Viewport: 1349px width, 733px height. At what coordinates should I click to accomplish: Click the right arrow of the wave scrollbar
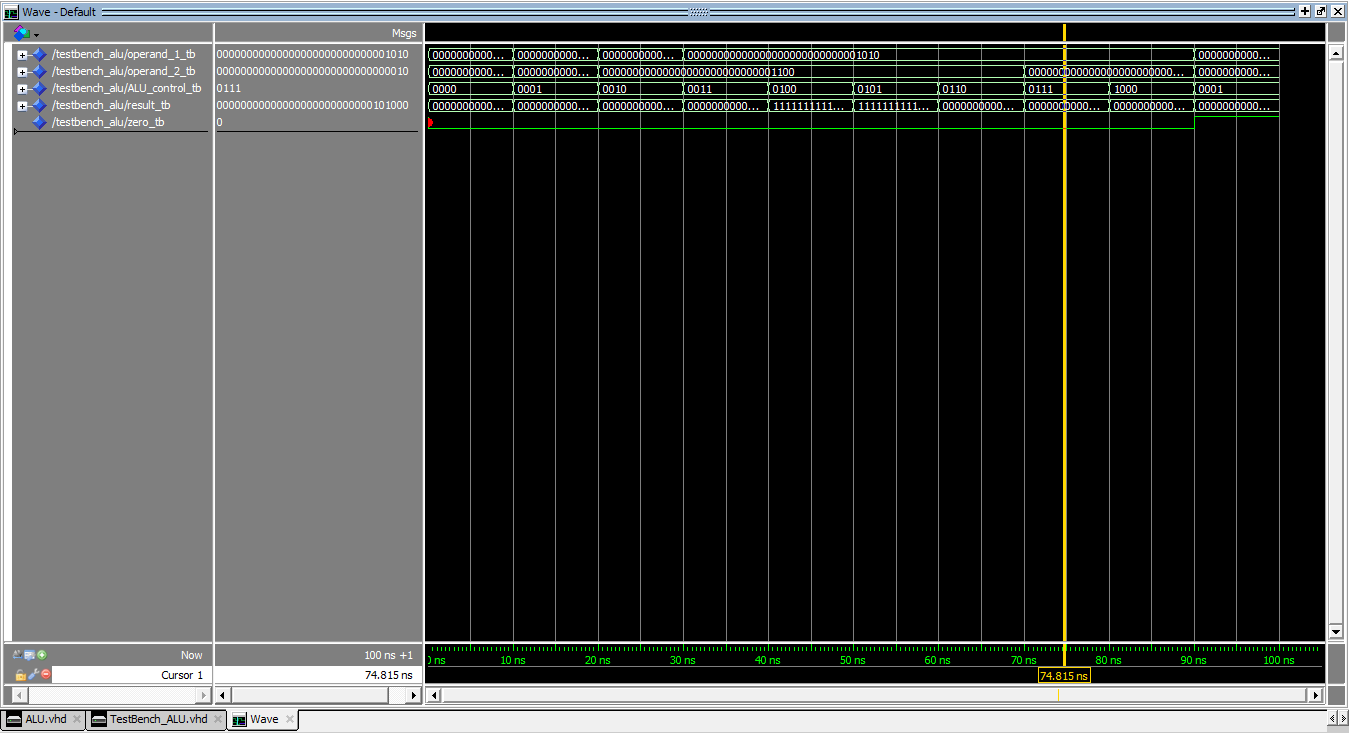click(1313, 694)
